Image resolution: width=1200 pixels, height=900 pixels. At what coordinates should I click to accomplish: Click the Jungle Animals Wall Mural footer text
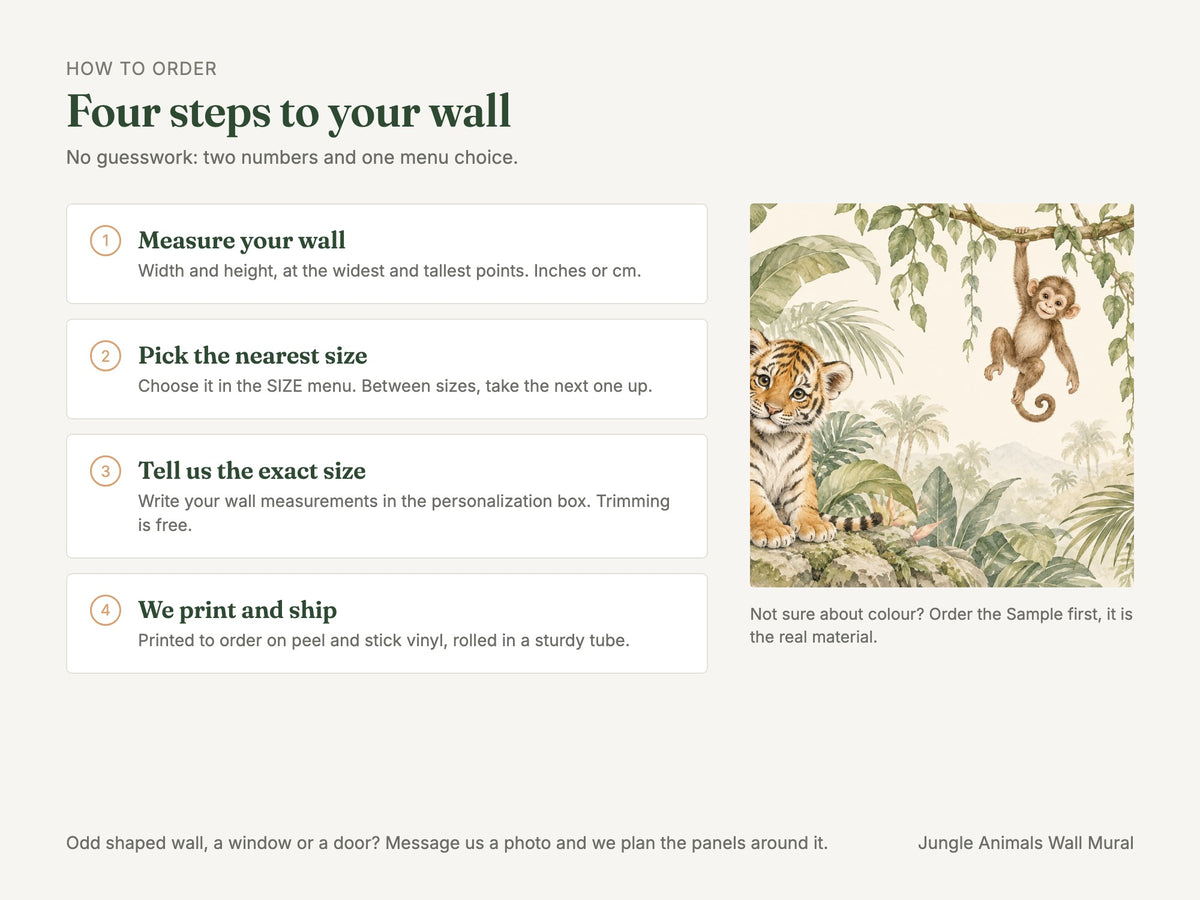click(1026, 843)
